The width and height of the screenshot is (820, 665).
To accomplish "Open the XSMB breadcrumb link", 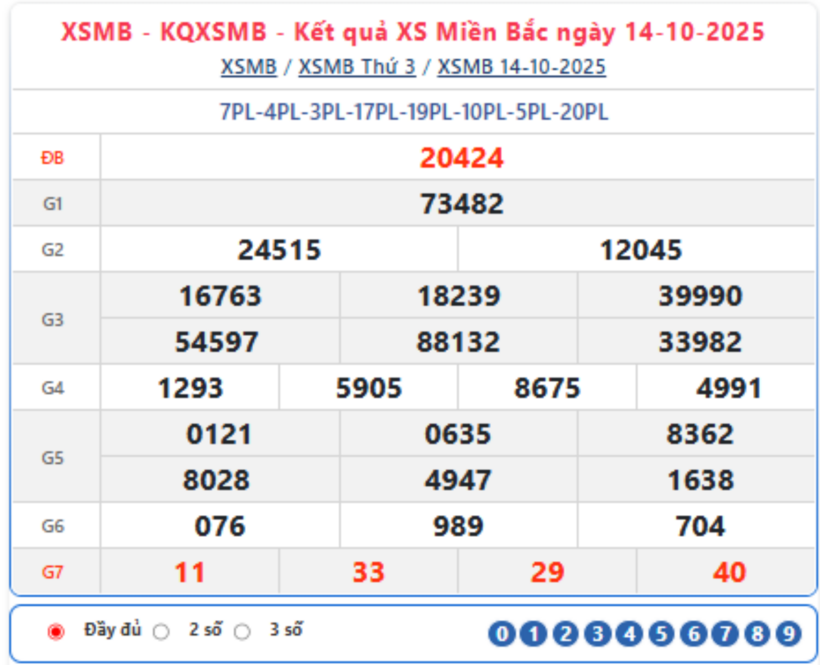I will (x=248, y=67).
